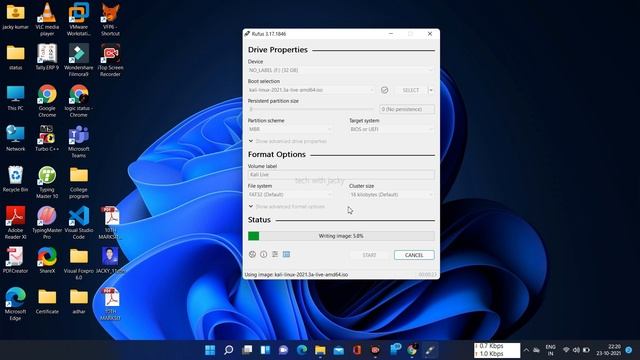Expand Show advanced drive properties
The image size is (640, 360).
coord(288,141)
